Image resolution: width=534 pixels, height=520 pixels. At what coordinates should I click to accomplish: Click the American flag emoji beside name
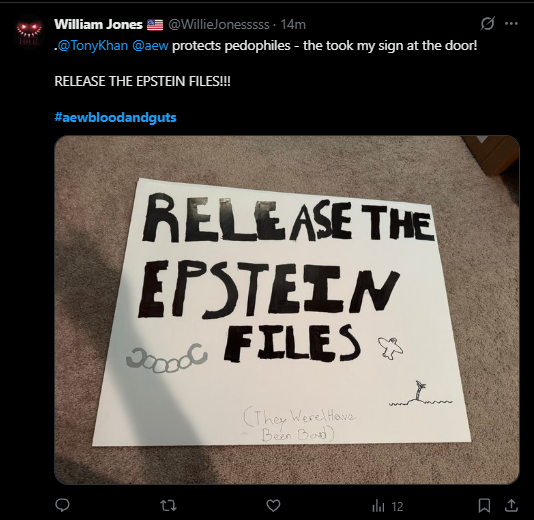[155, 25]
